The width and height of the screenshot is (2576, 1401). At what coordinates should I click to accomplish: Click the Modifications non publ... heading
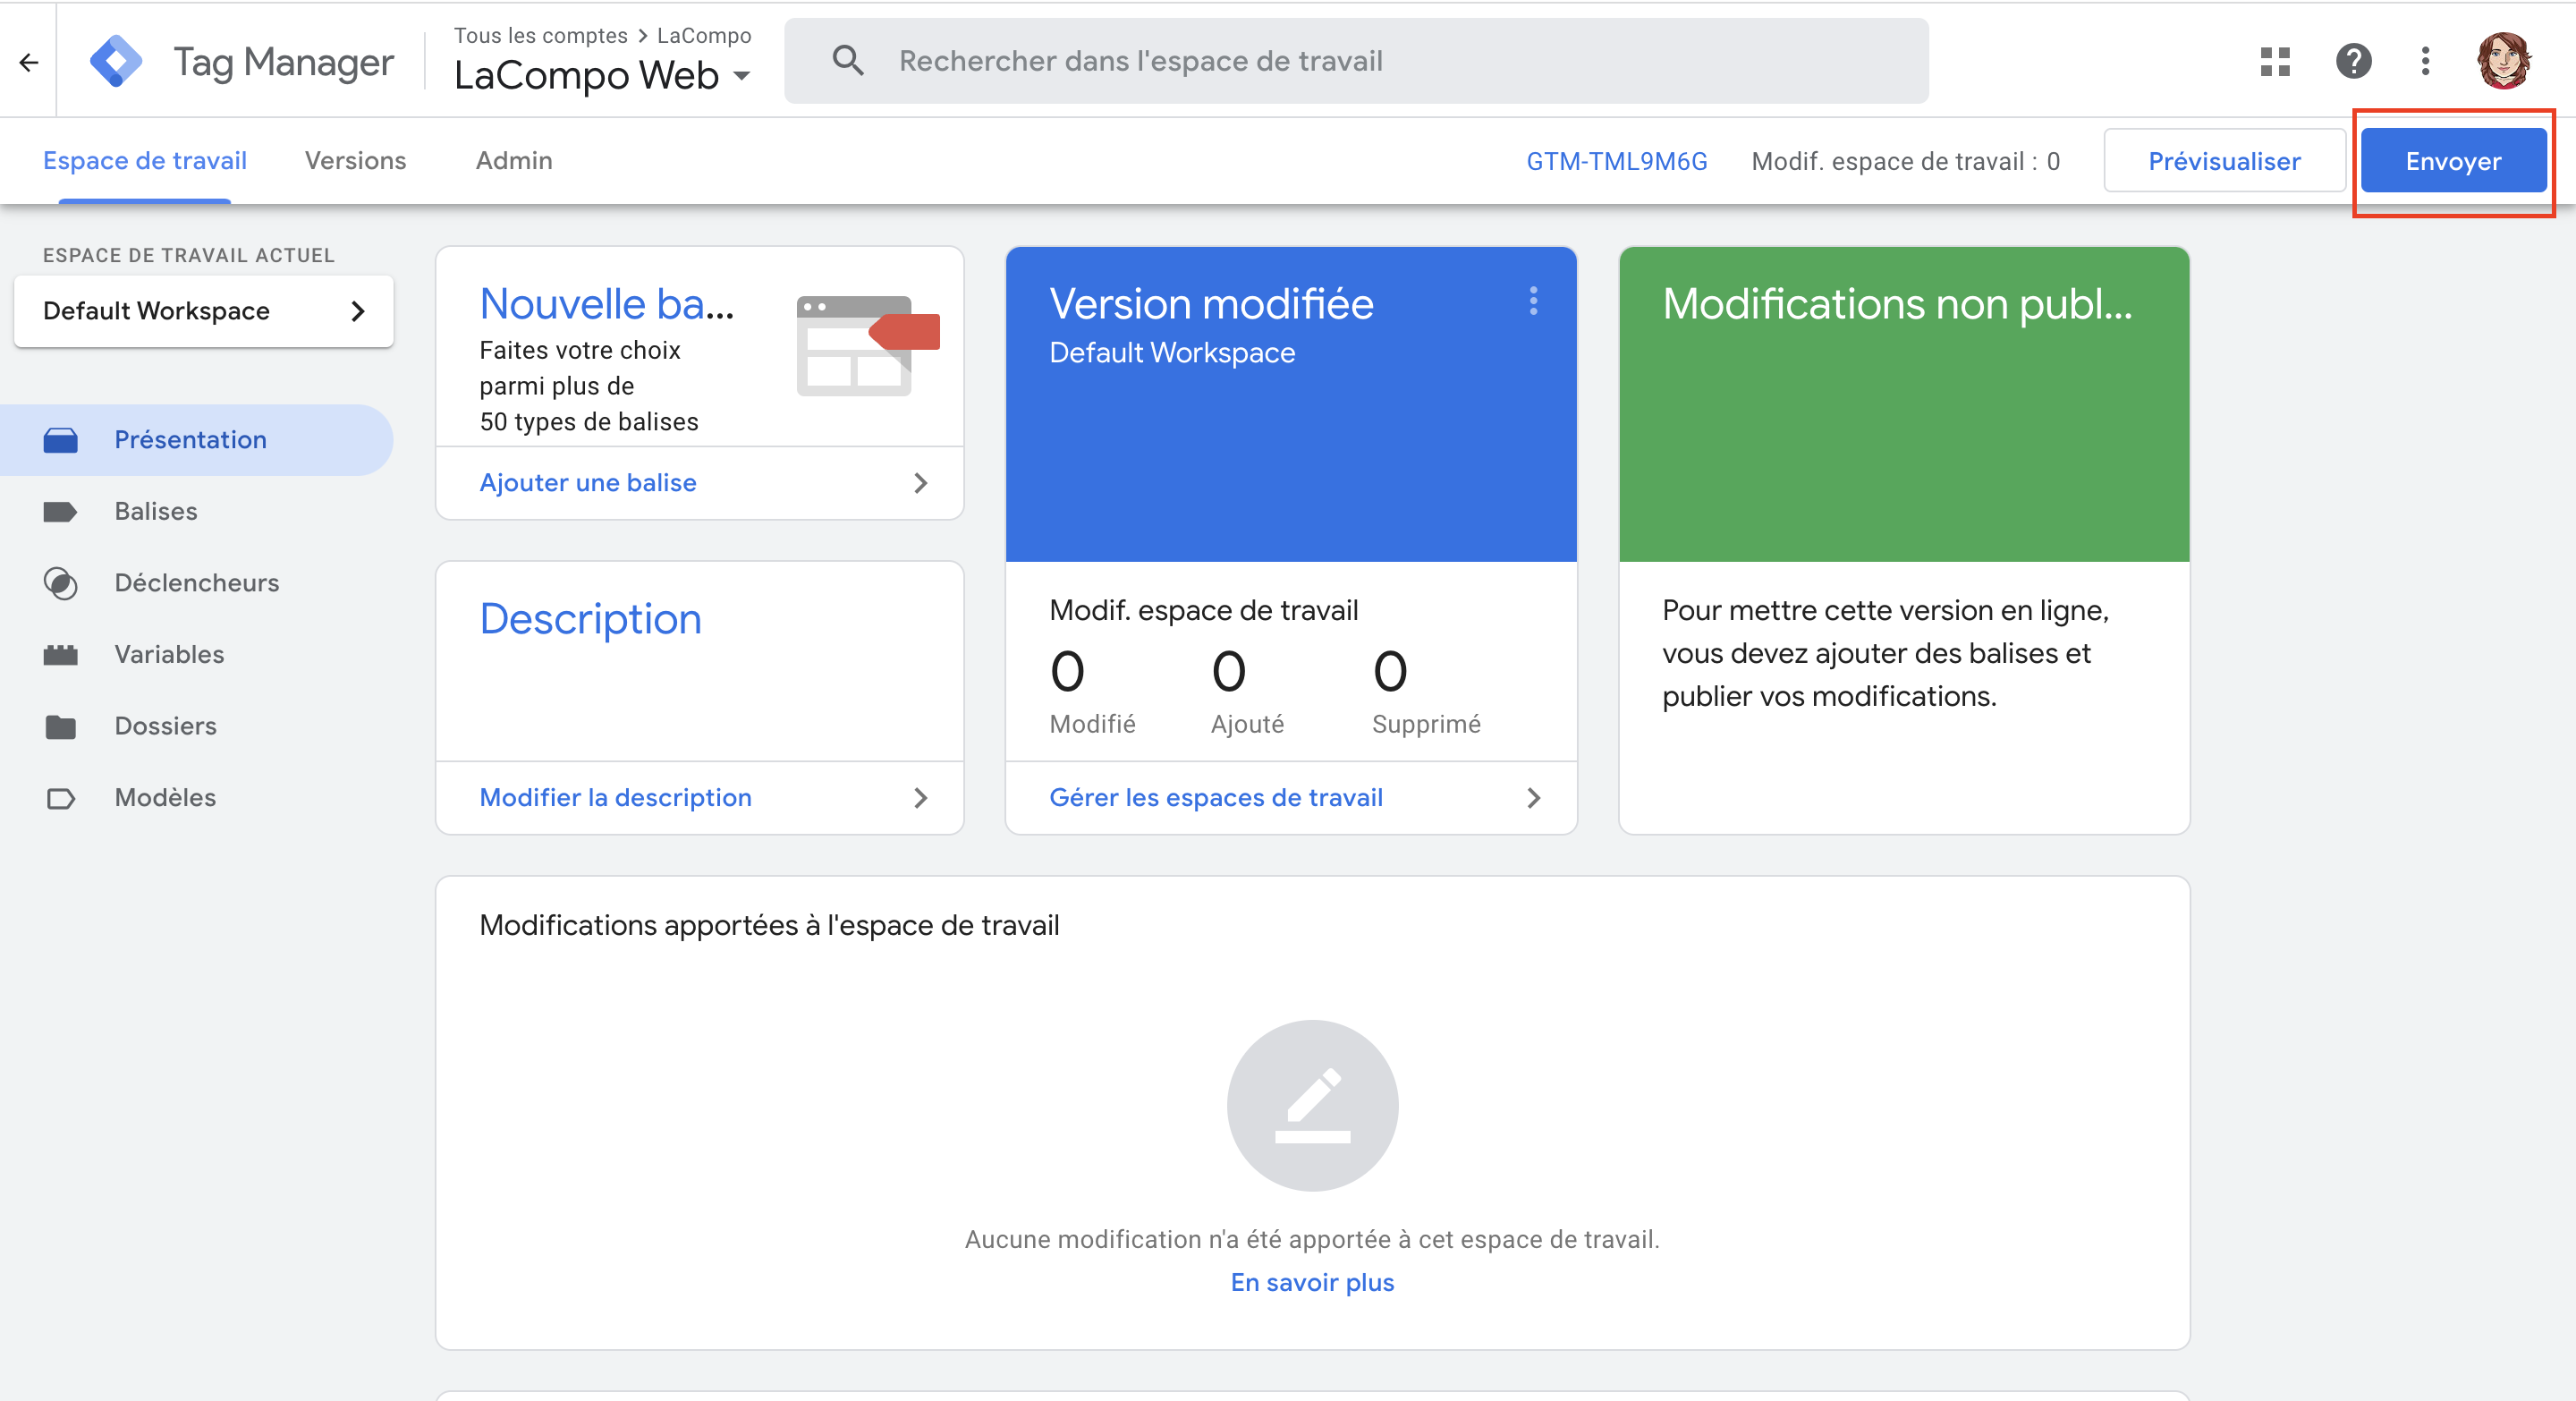[1897, 304]
